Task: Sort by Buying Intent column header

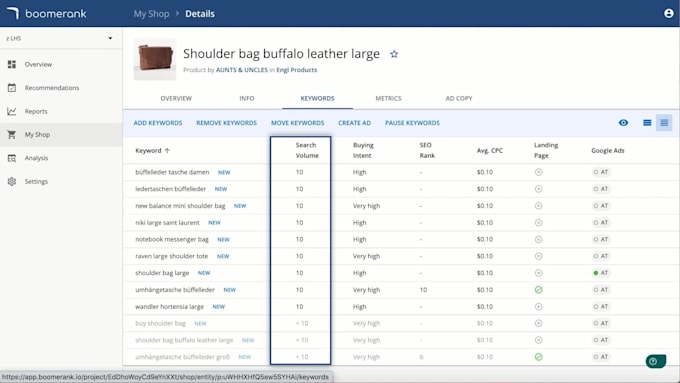Action: pyautogui.click(x=363, y=150)
